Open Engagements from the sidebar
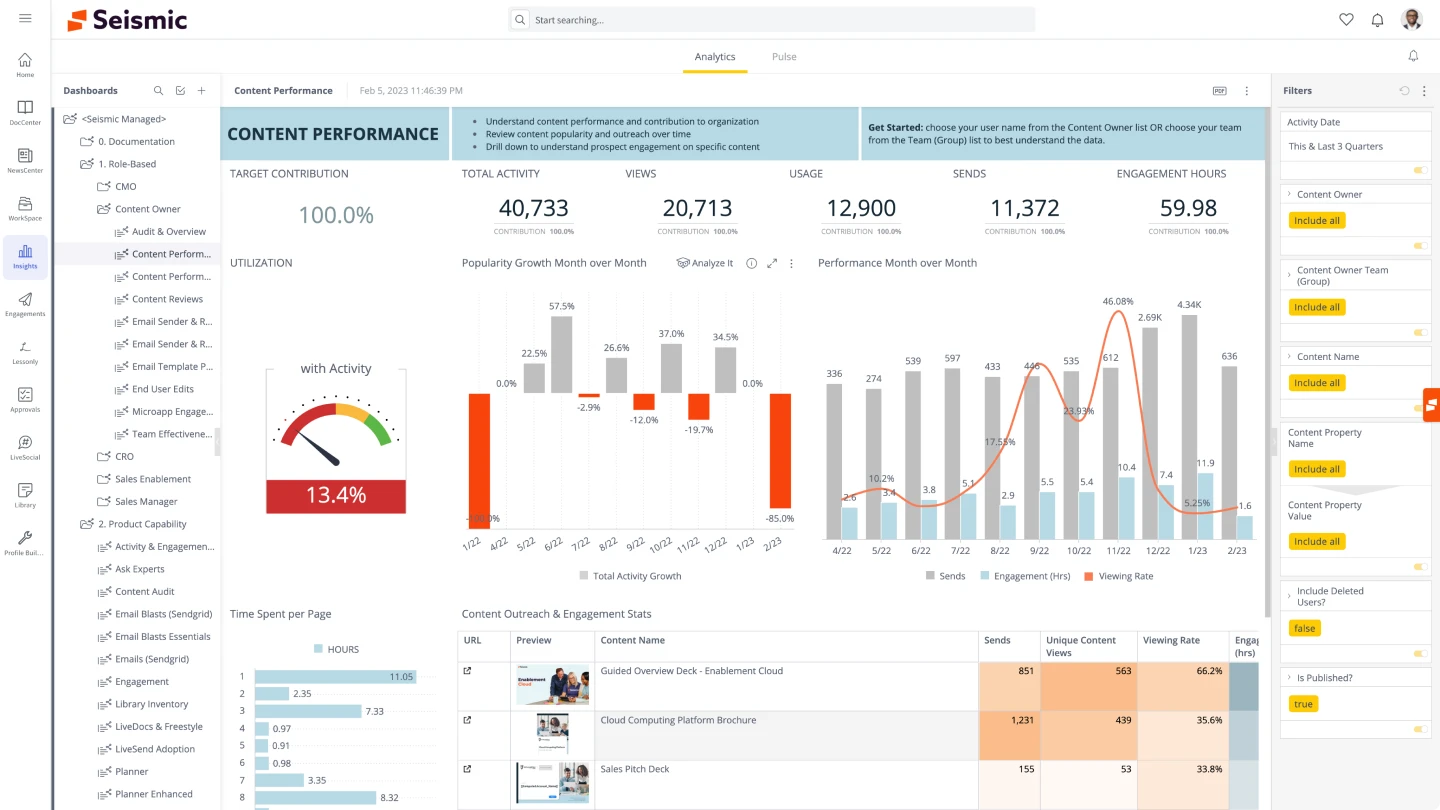This screenshot has height=810, width=1440. [x=25, y=304]
